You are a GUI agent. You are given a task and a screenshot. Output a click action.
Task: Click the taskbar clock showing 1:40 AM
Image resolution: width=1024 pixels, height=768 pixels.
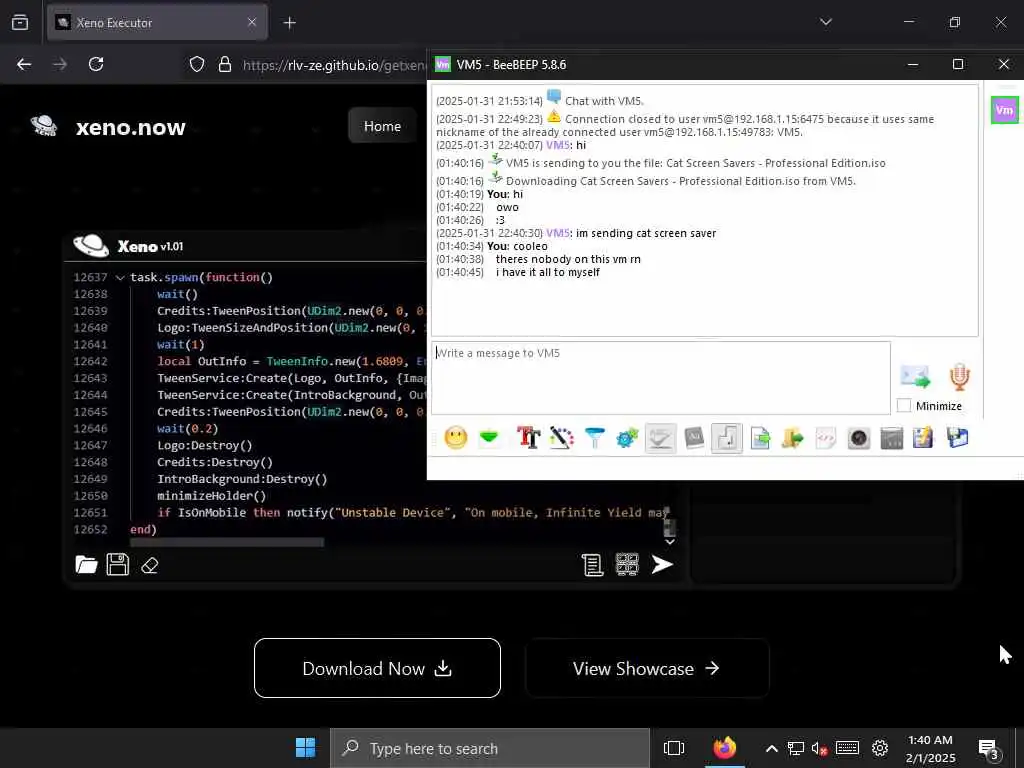[930, 748]
